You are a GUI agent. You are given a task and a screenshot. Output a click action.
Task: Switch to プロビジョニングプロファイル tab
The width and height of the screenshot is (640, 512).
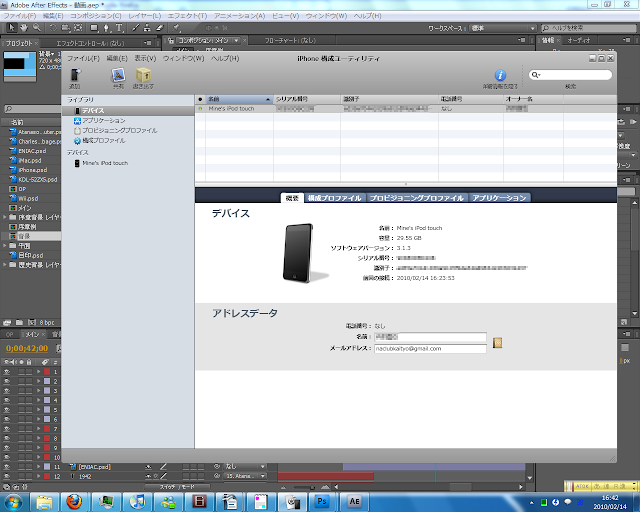(417, 198)
